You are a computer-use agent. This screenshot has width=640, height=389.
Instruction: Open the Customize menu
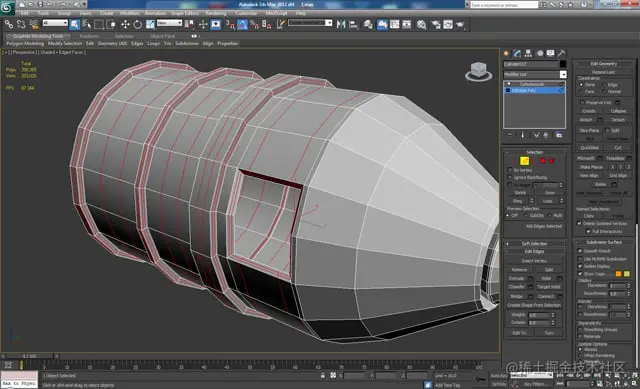point(246,13)
